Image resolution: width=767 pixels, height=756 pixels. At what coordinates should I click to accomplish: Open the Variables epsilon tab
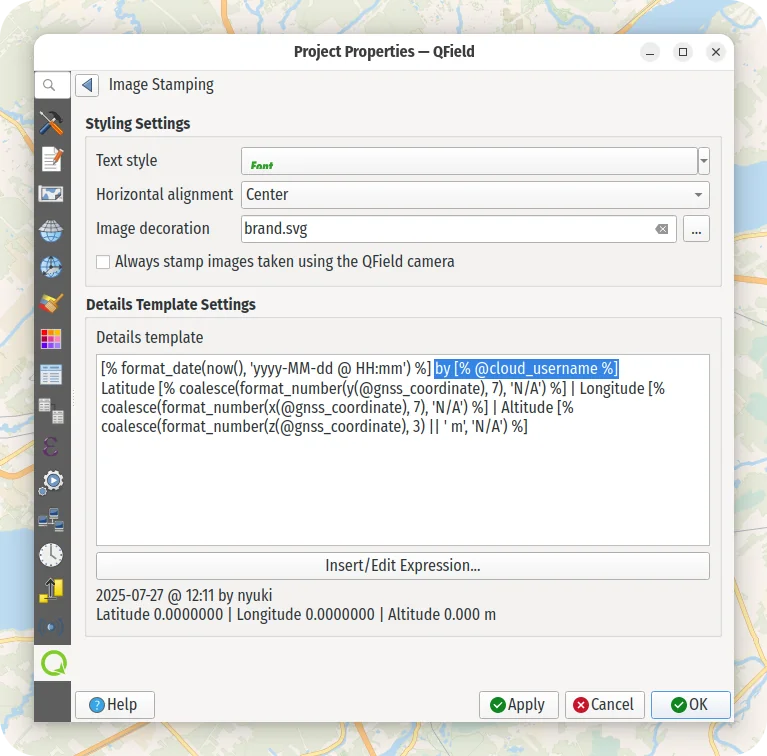pos(51,446)
